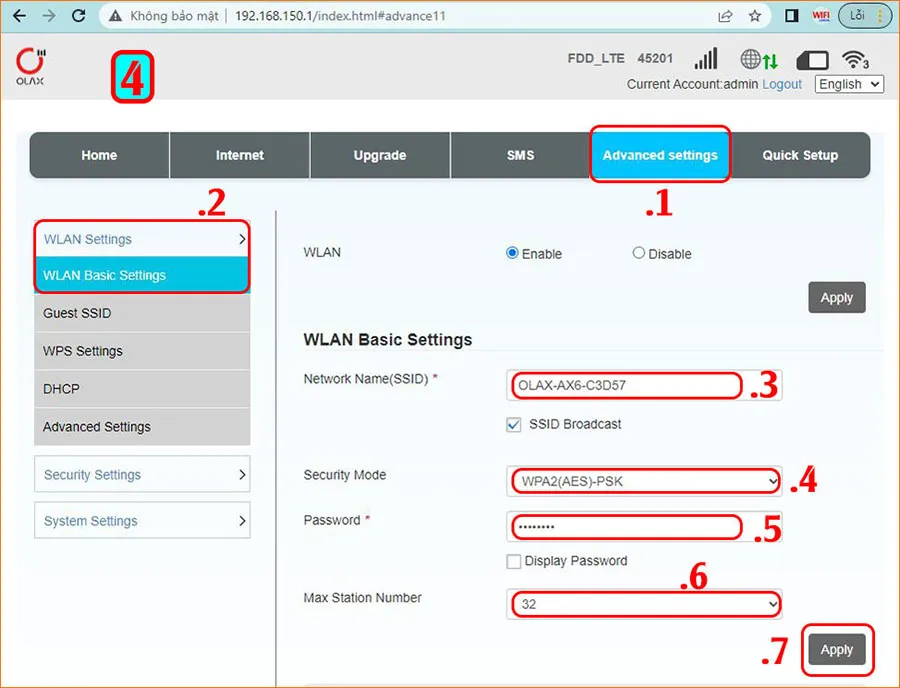Switch to the SMS tab
The width and height of the screenshot is (900, 688).
pyautogui.click(x=520, y=155)
